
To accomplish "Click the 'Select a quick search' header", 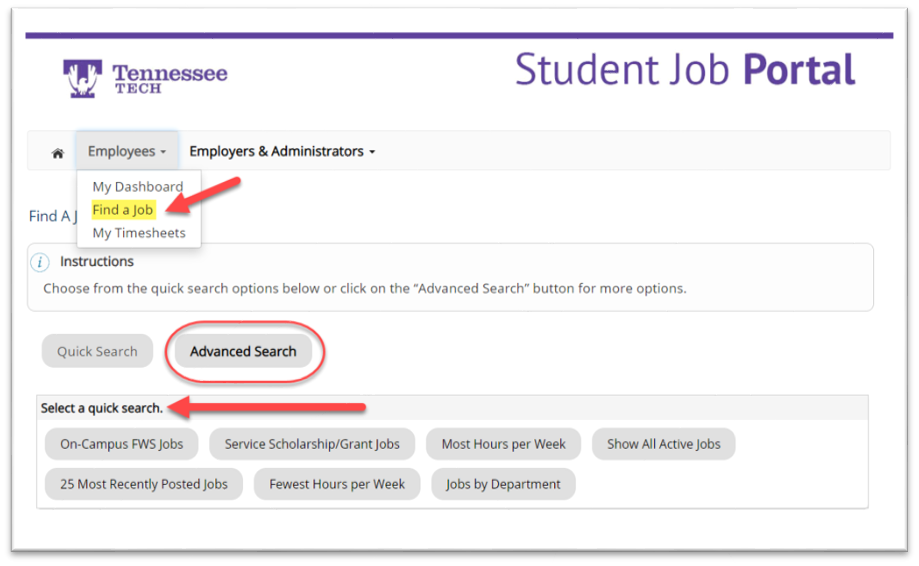I will pos(102,408).
